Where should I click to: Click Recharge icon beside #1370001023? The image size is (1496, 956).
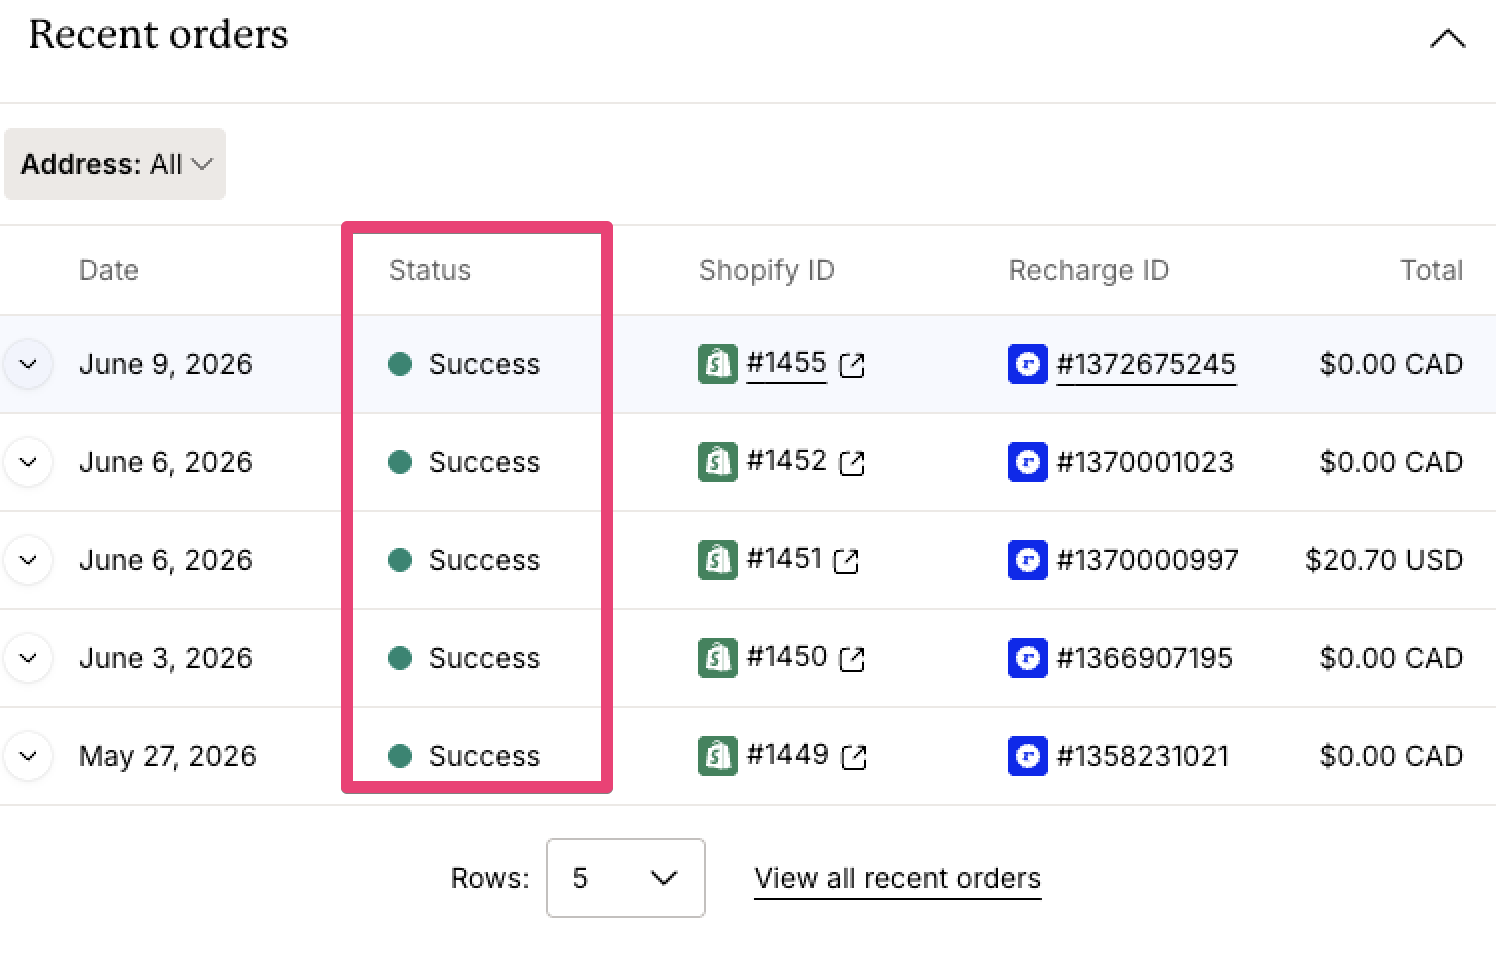pyautogui.click(x=1028, y=462)
